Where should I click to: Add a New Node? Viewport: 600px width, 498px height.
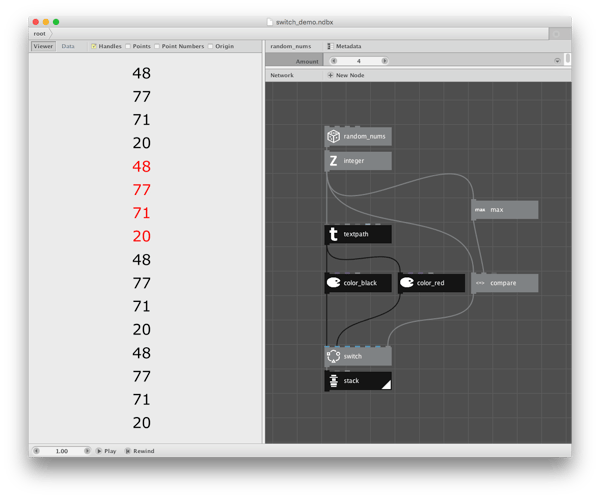pos(346,75)
